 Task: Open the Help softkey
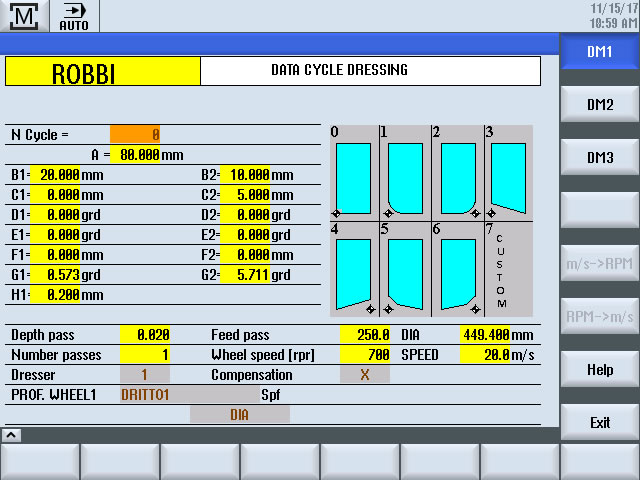(599, 370)
